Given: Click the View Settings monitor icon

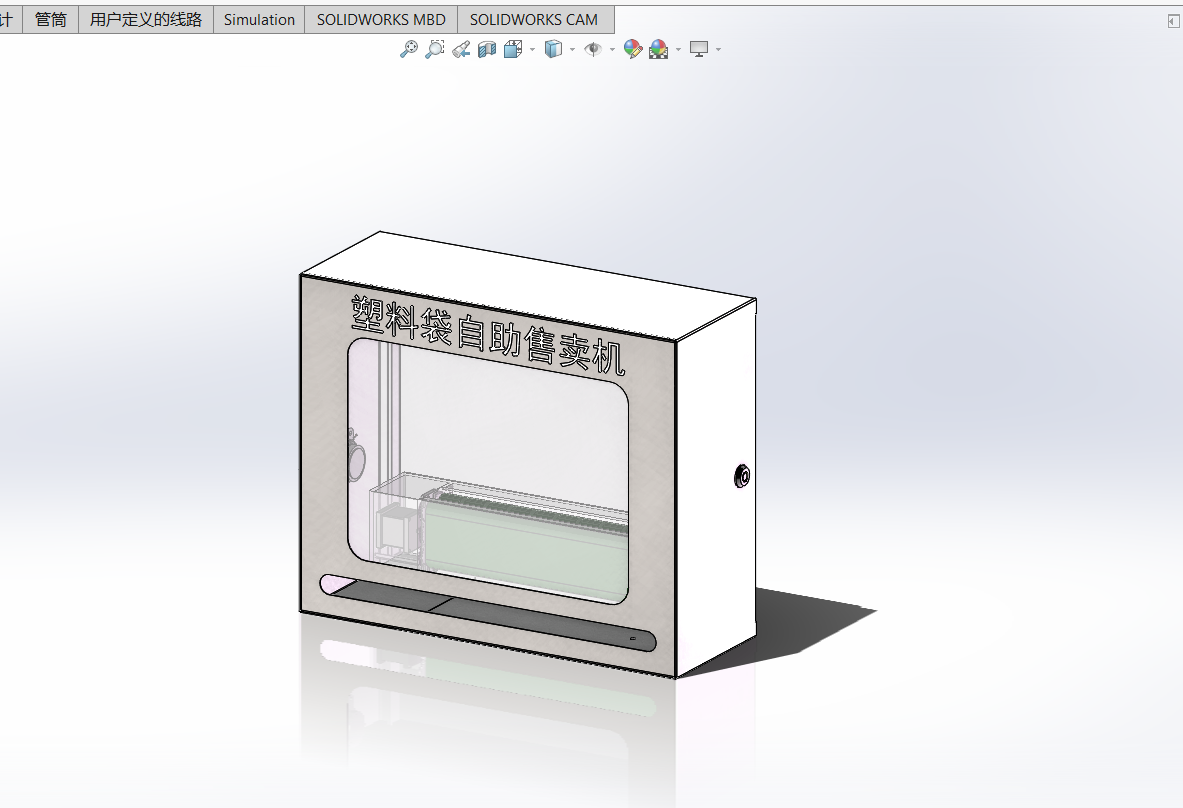Looking at the screenshot, I should click(x=699, y=50).
